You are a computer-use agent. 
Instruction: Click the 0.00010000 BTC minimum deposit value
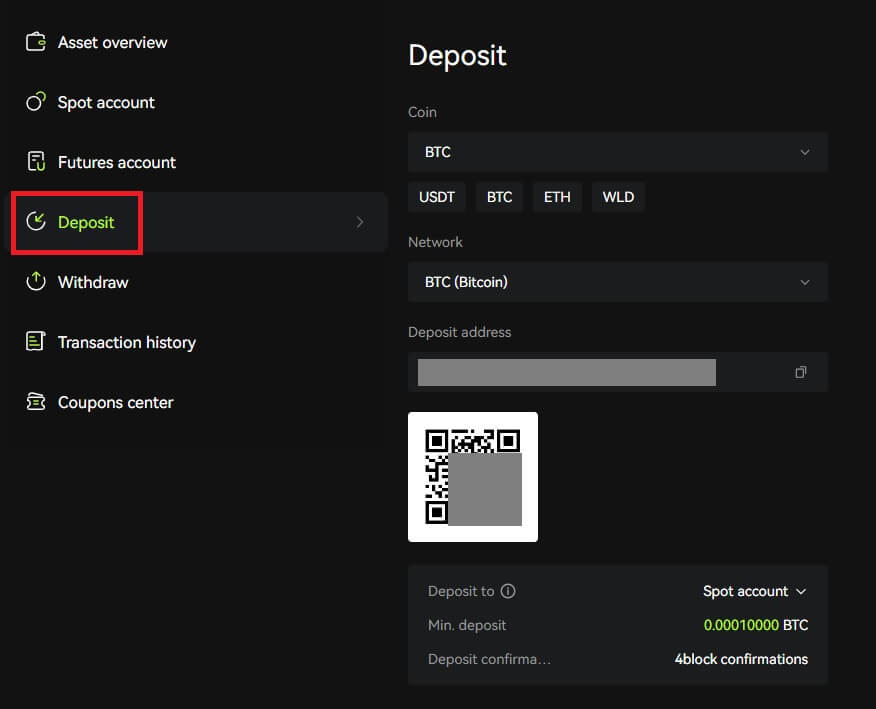click(740, 625)
